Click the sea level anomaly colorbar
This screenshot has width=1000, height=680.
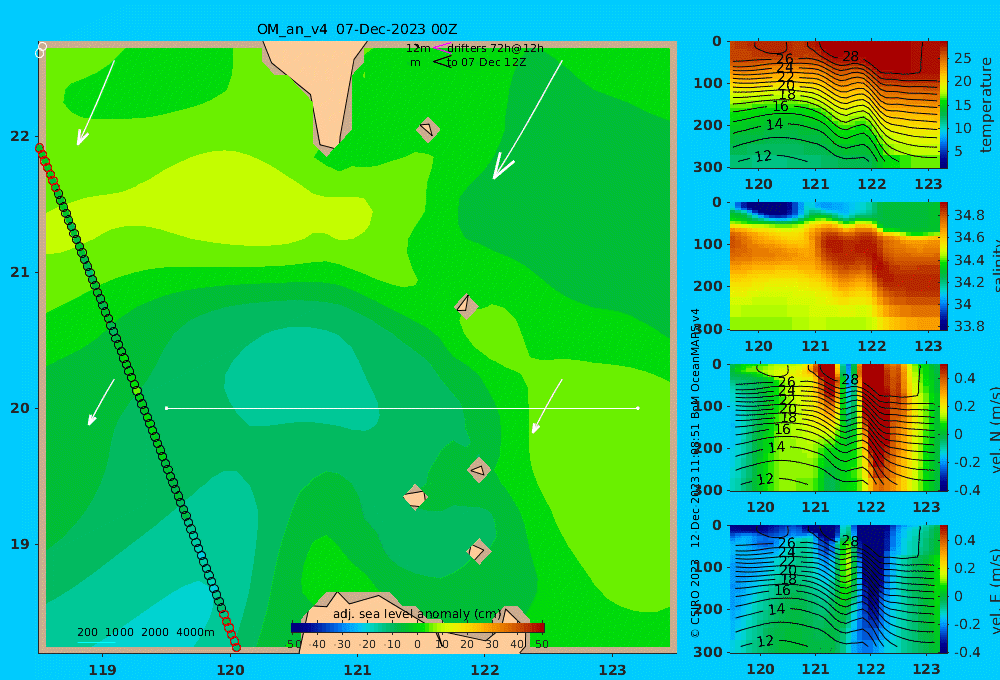(x=418, y=628)
